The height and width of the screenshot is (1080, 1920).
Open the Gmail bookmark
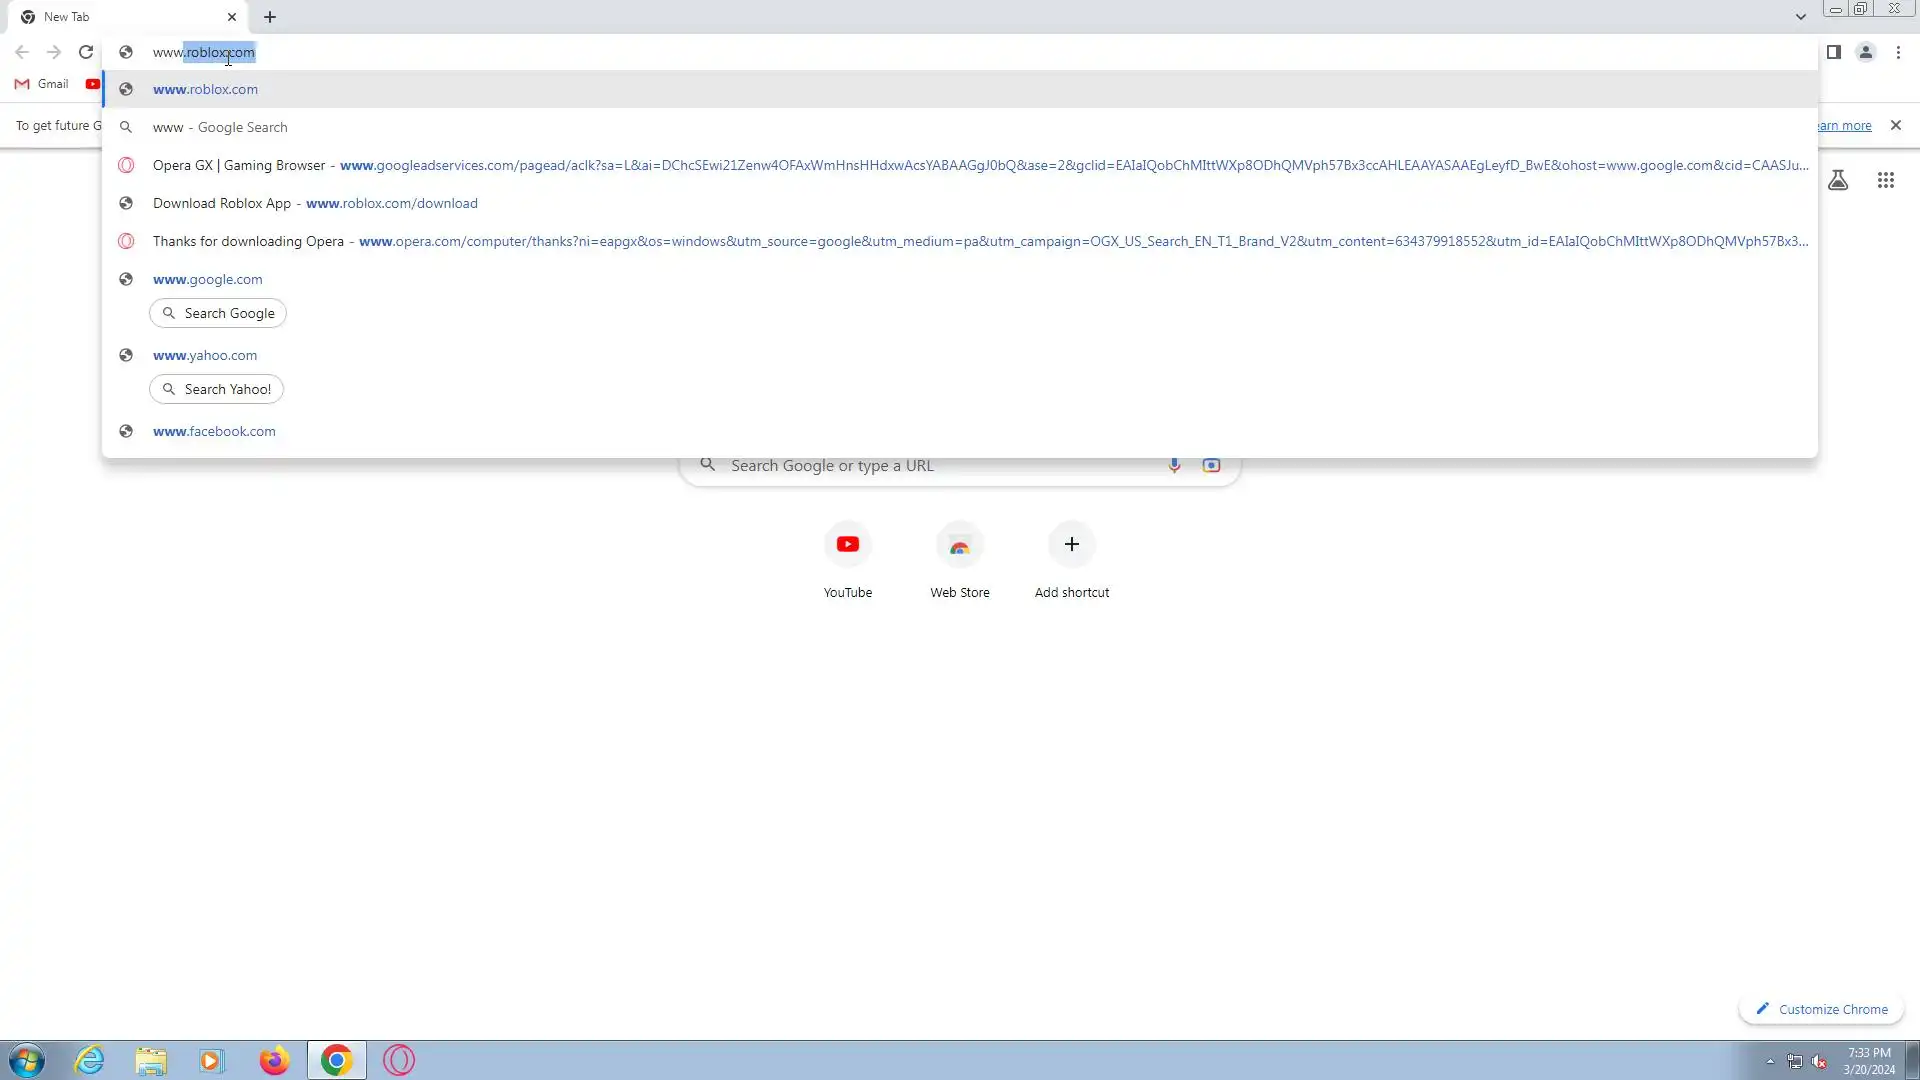click(42, 84)
